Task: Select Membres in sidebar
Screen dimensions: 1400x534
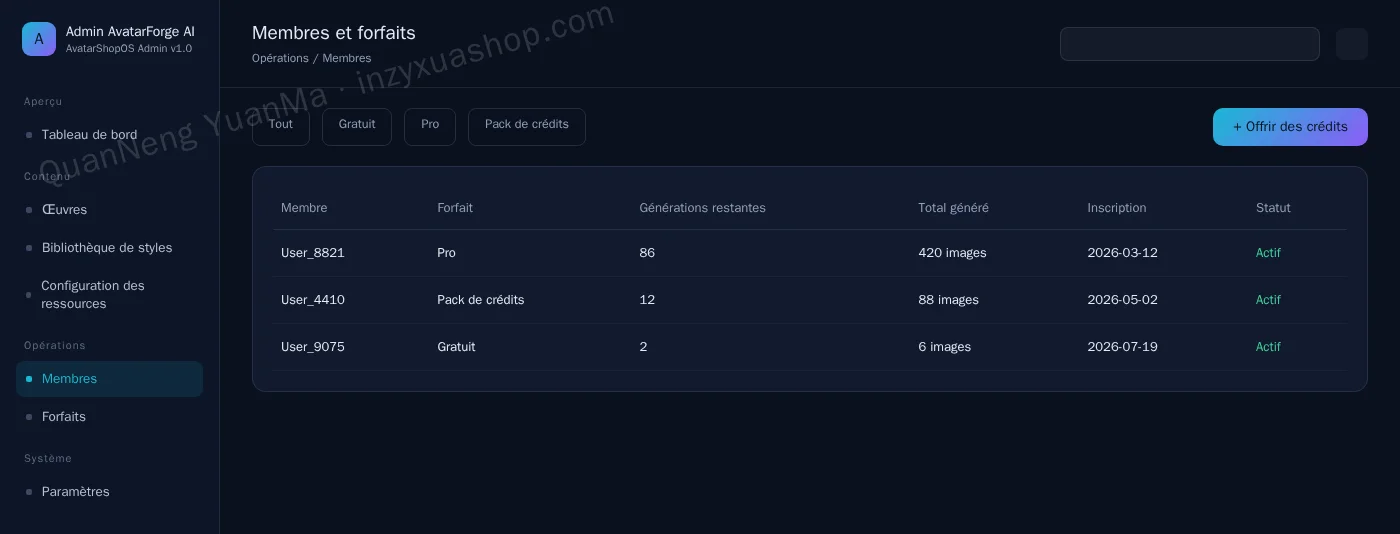Action: coord(109,379)
